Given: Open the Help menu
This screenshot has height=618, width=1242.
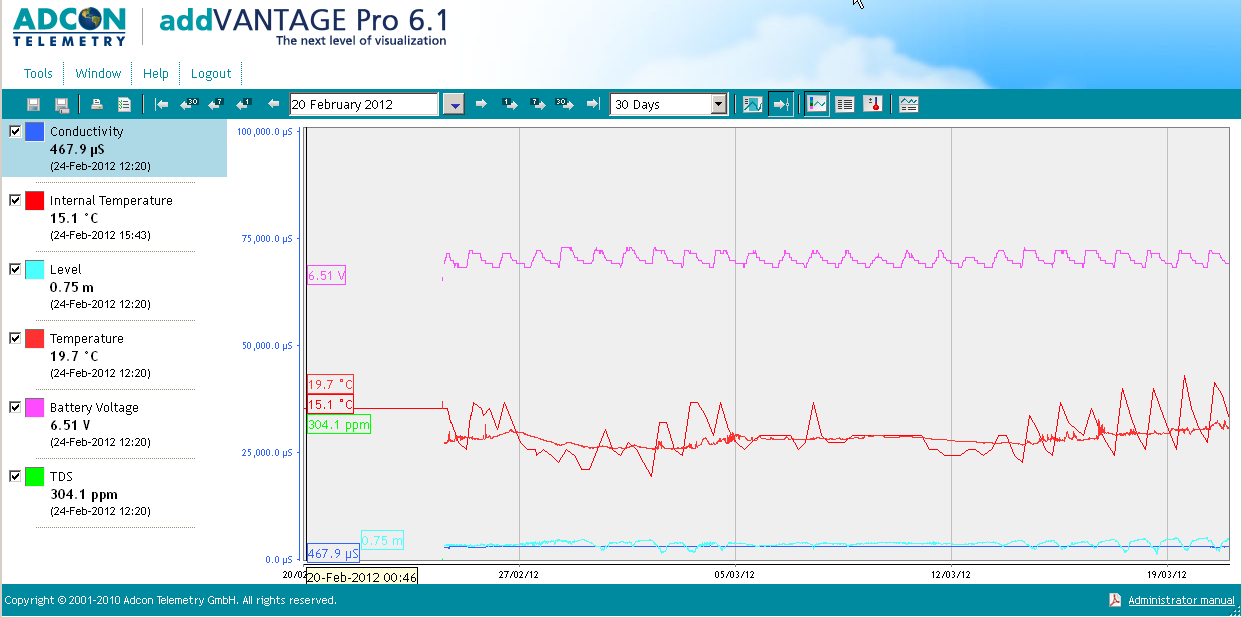Looking at the screenshot, I should 155,73.
